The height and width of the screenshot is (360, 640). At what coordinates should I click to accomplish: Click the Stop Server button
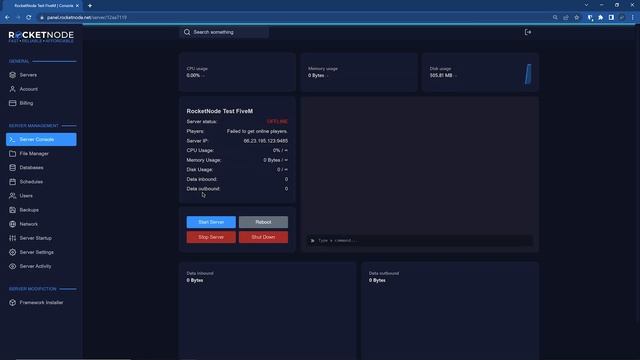[211, 237]
